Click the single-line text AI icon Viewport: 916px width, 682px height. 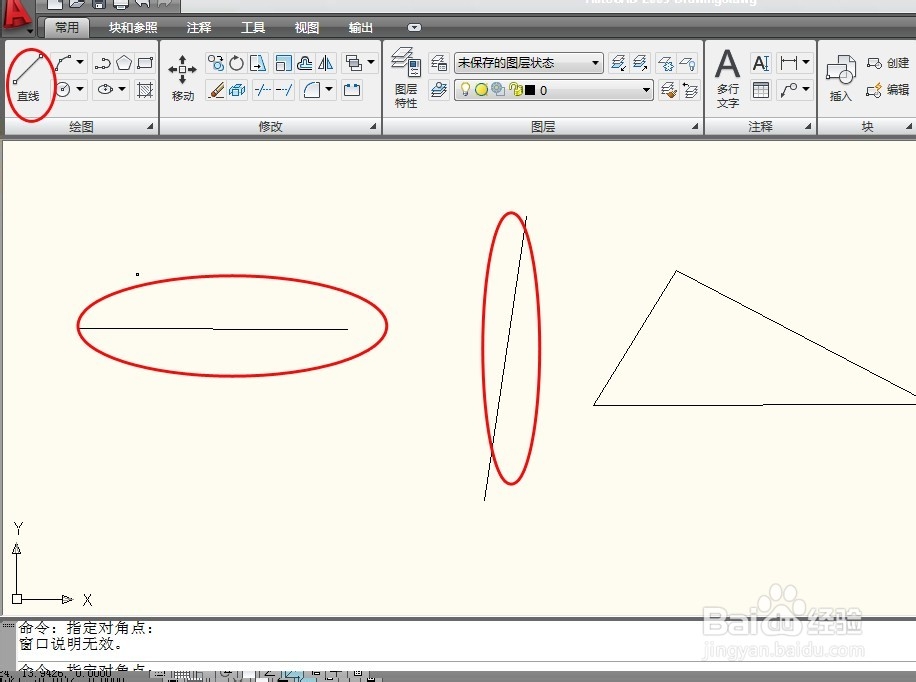tap(761, 63)
